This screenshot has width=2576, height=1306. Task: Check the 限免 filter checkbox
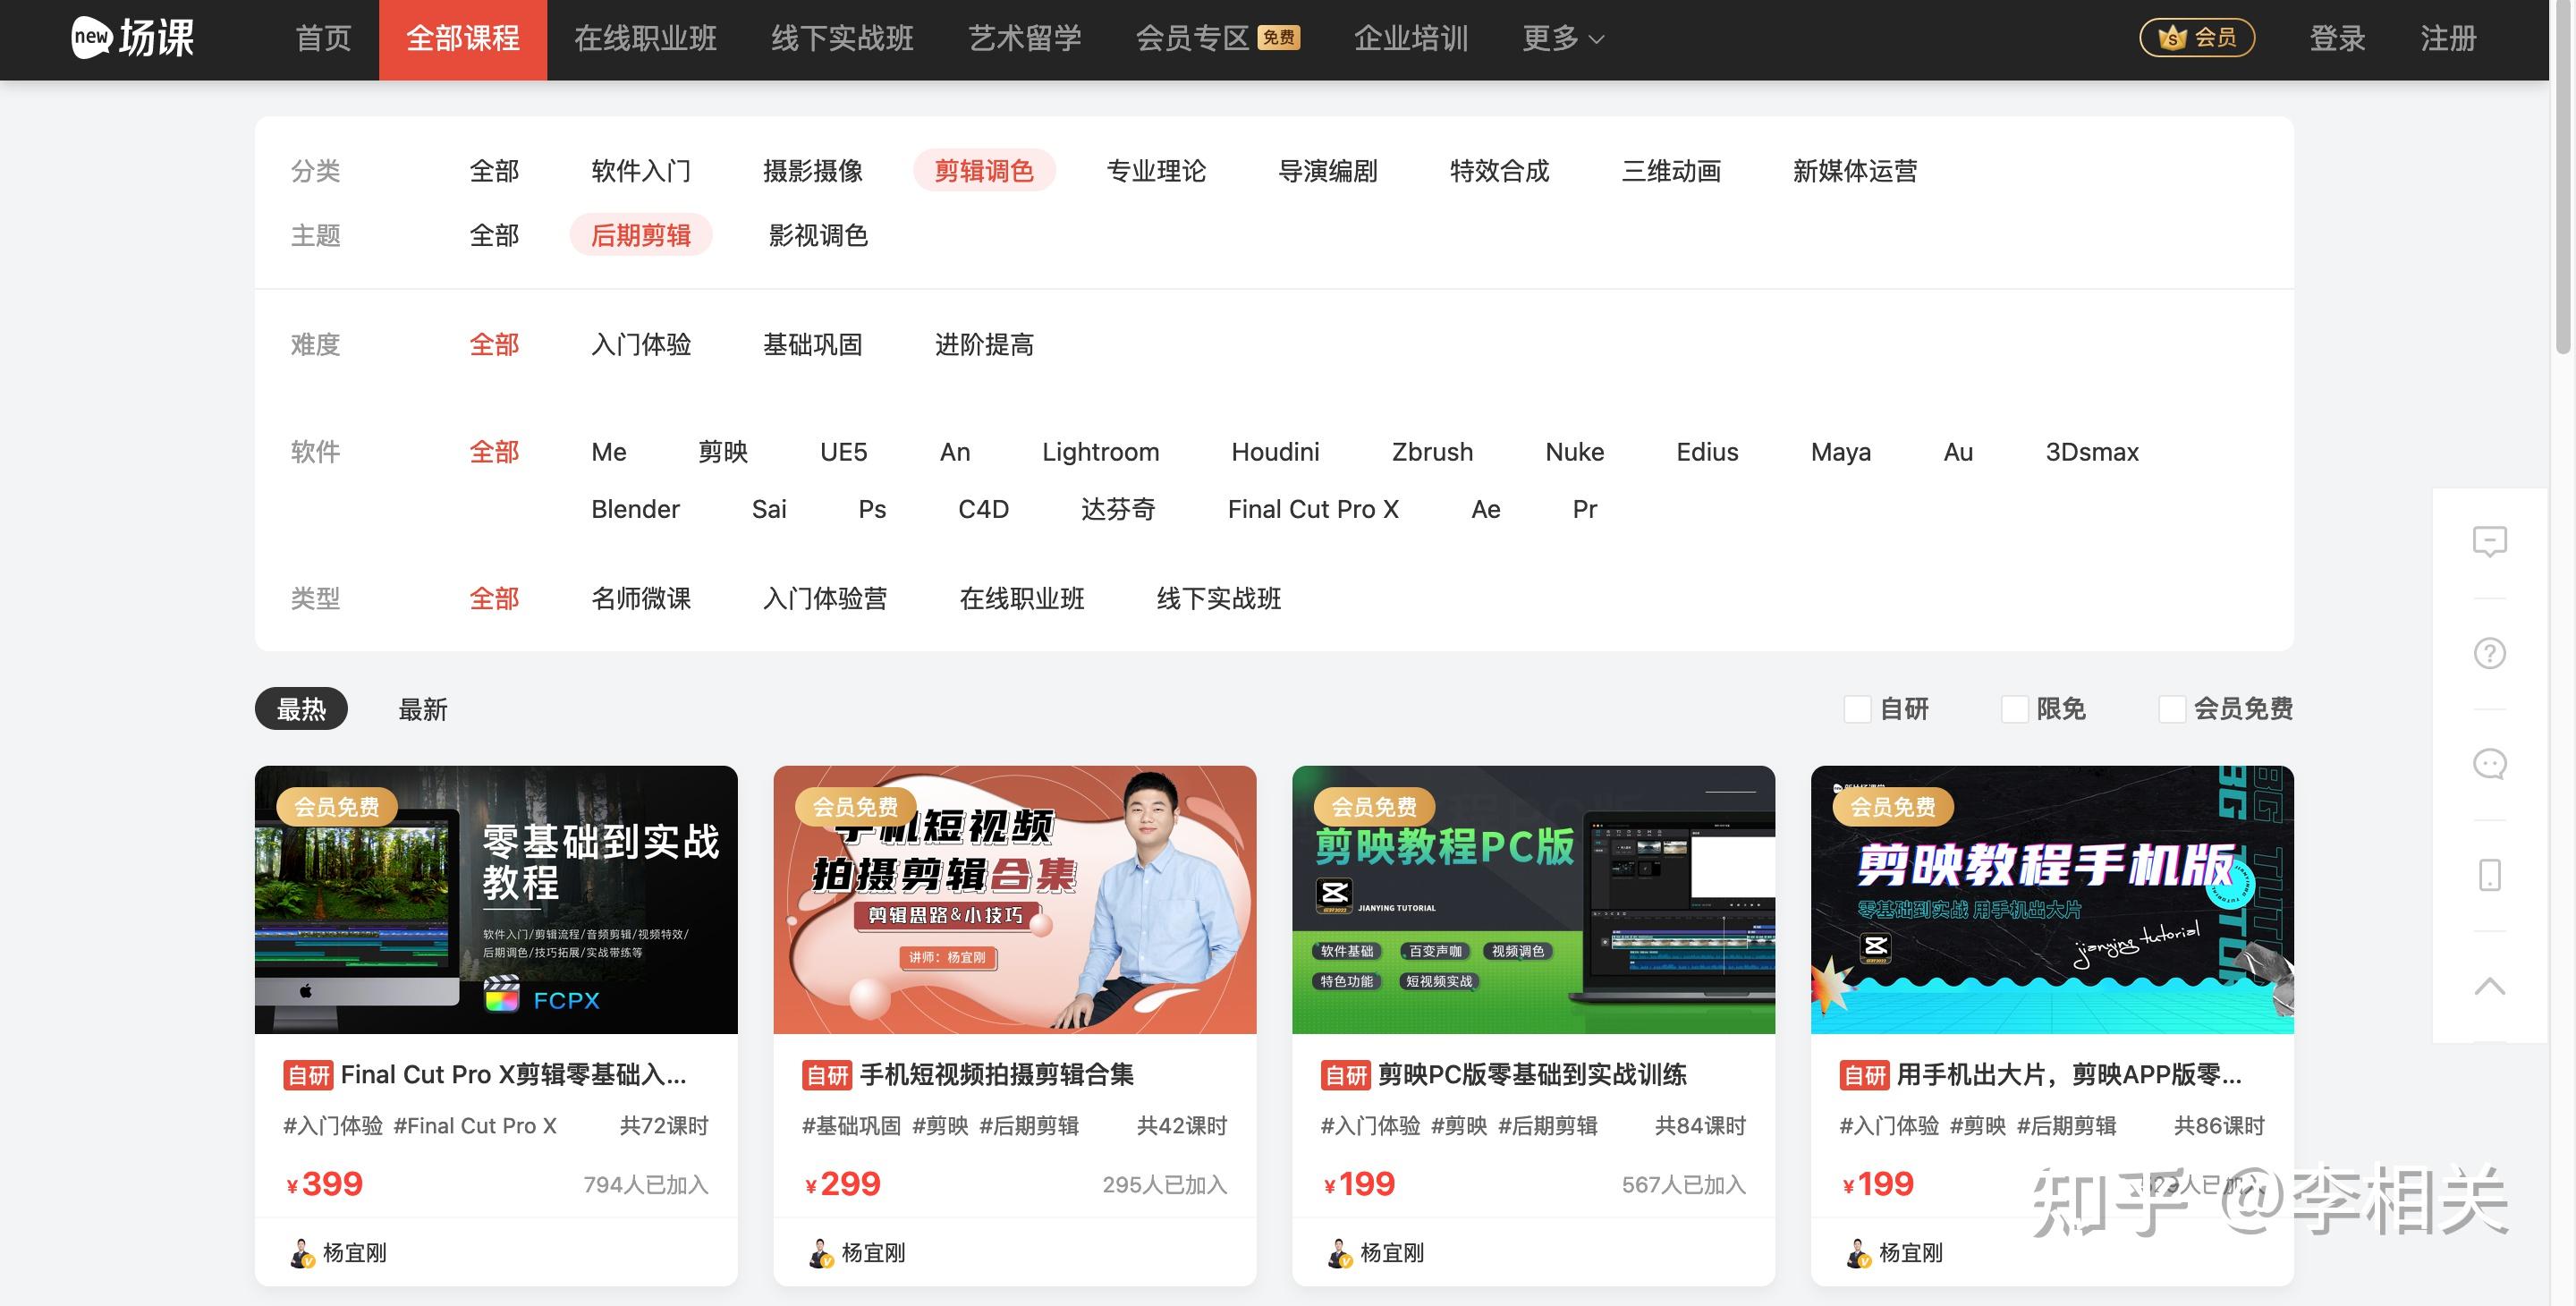(2014, 709)
